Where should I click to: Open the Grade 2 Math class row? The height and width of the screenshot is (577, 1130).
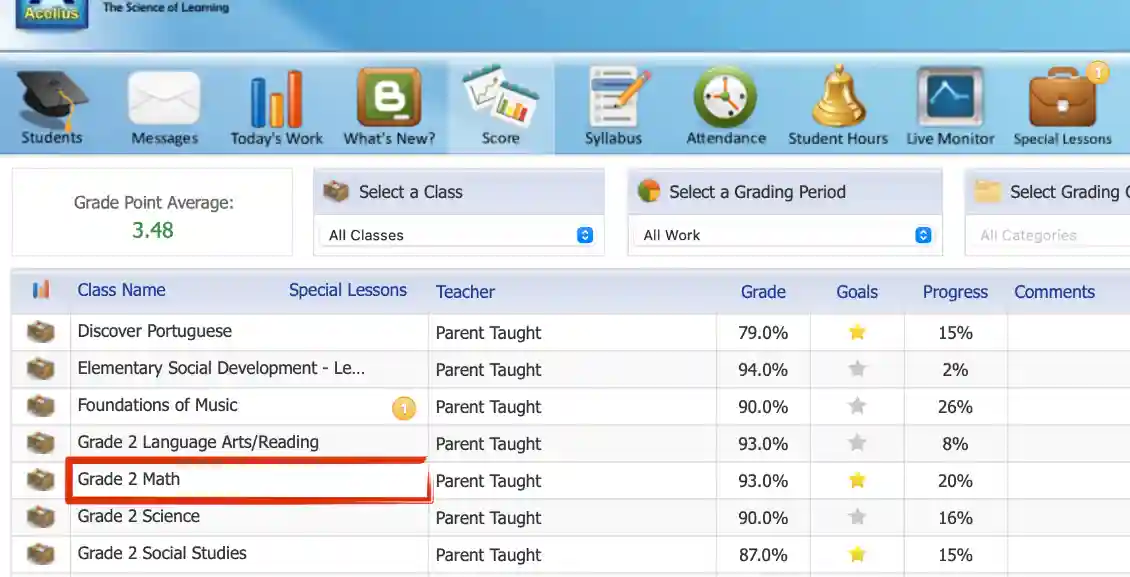coord(129,479)
